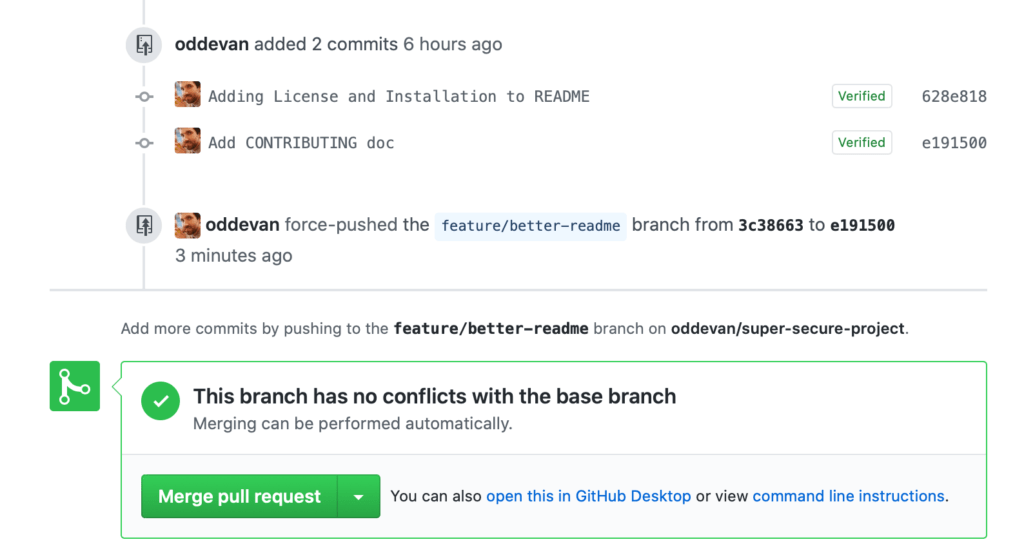Open merge options dropdown arrow

point(359,497)
